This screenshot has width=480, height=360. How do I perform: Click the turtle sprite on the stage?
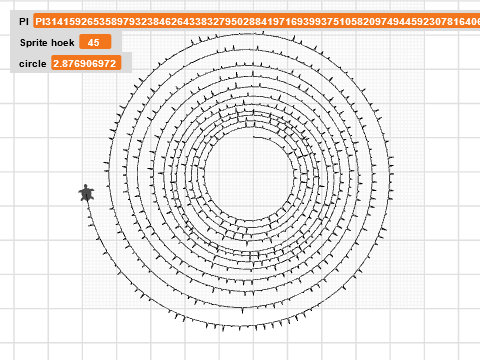(86, 193)
